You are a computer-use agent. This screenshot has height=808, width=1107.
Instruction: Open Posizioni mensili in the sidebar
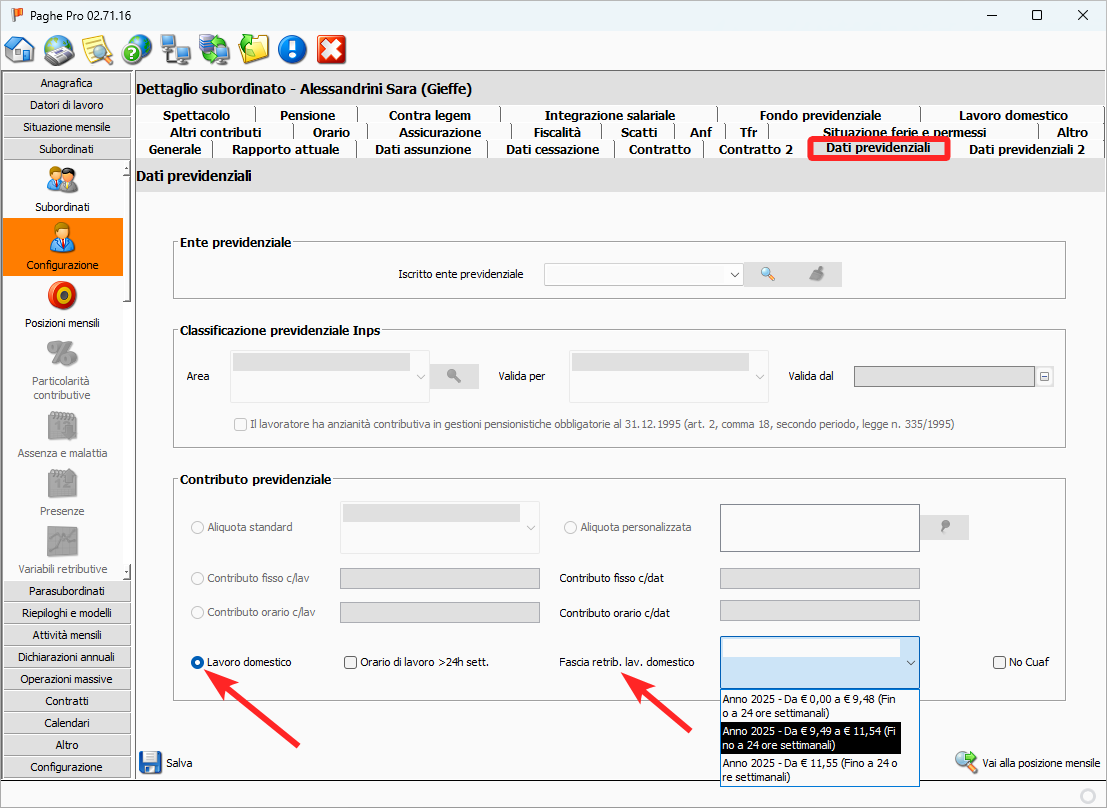click(62, 305)
